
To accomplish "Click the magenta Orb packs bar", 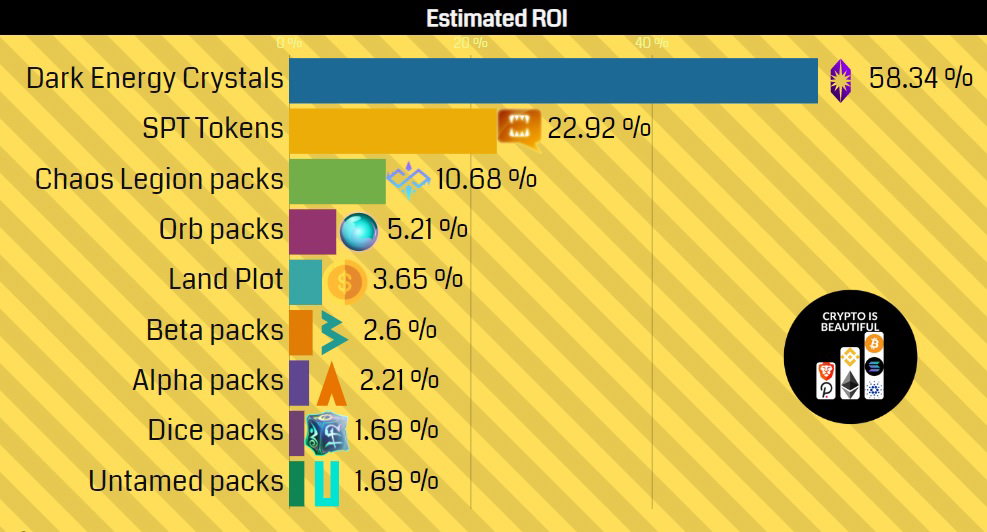I will (x=313, y=232).
